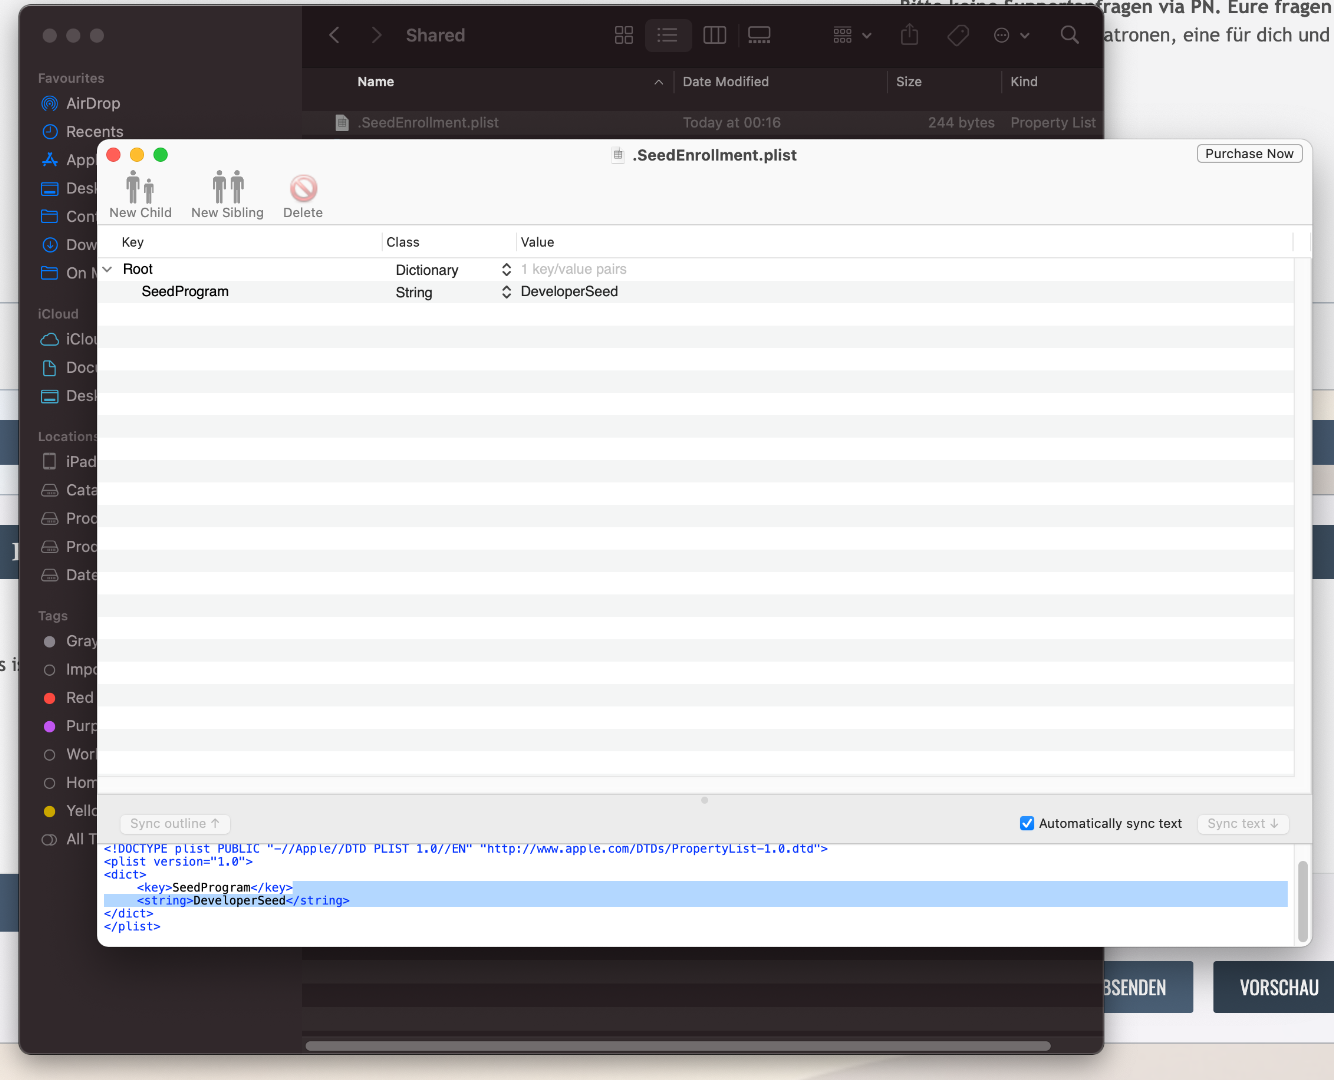Select the Root key row
This screenshot has width=1334, height=1080.
(x=138, y=270)
